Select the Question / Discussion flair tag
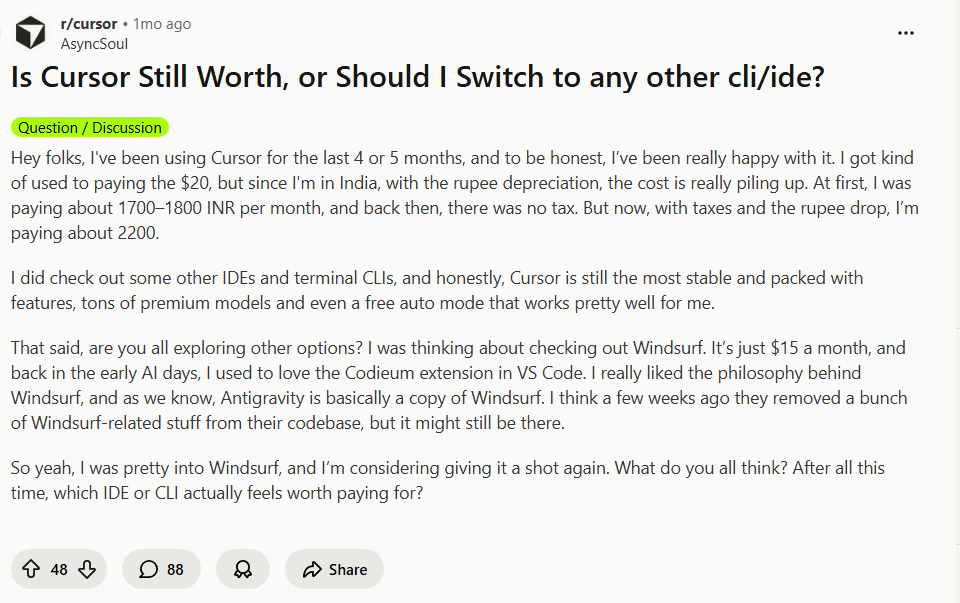 pos(90,127)
